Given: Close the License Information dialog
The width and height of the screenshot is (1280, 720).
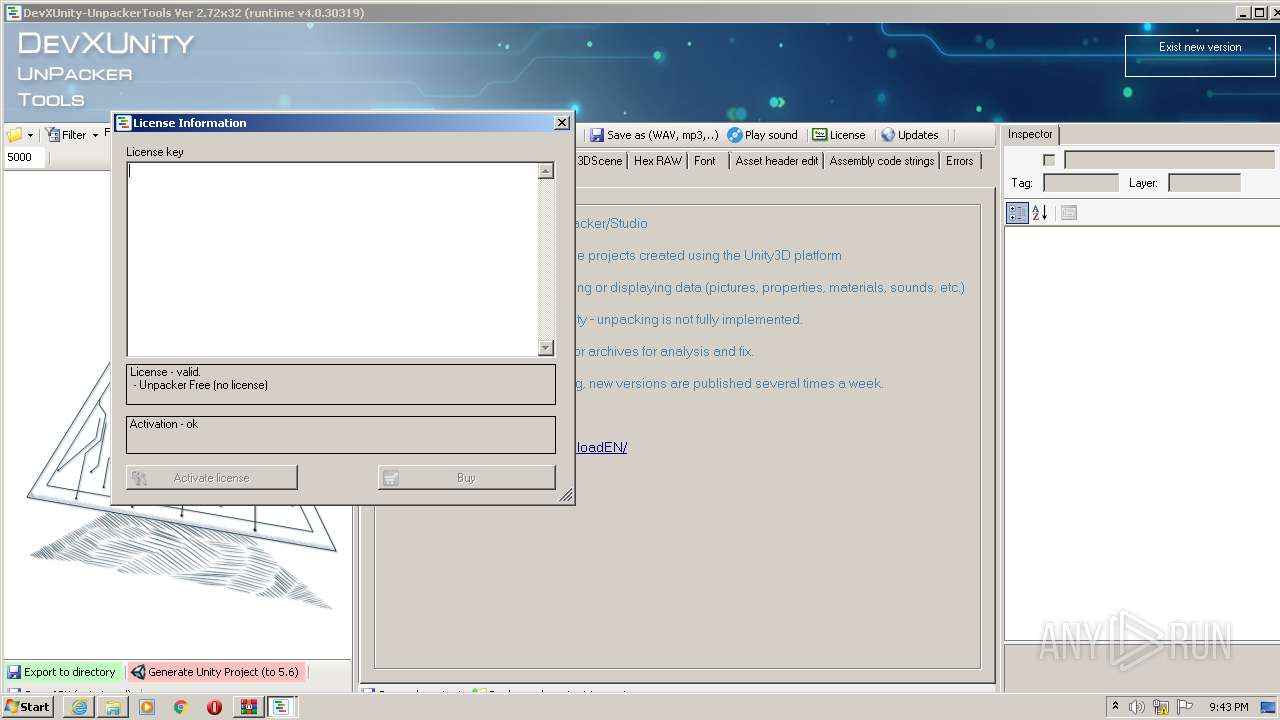Looking at the screenshot, I should coord(562,123).
